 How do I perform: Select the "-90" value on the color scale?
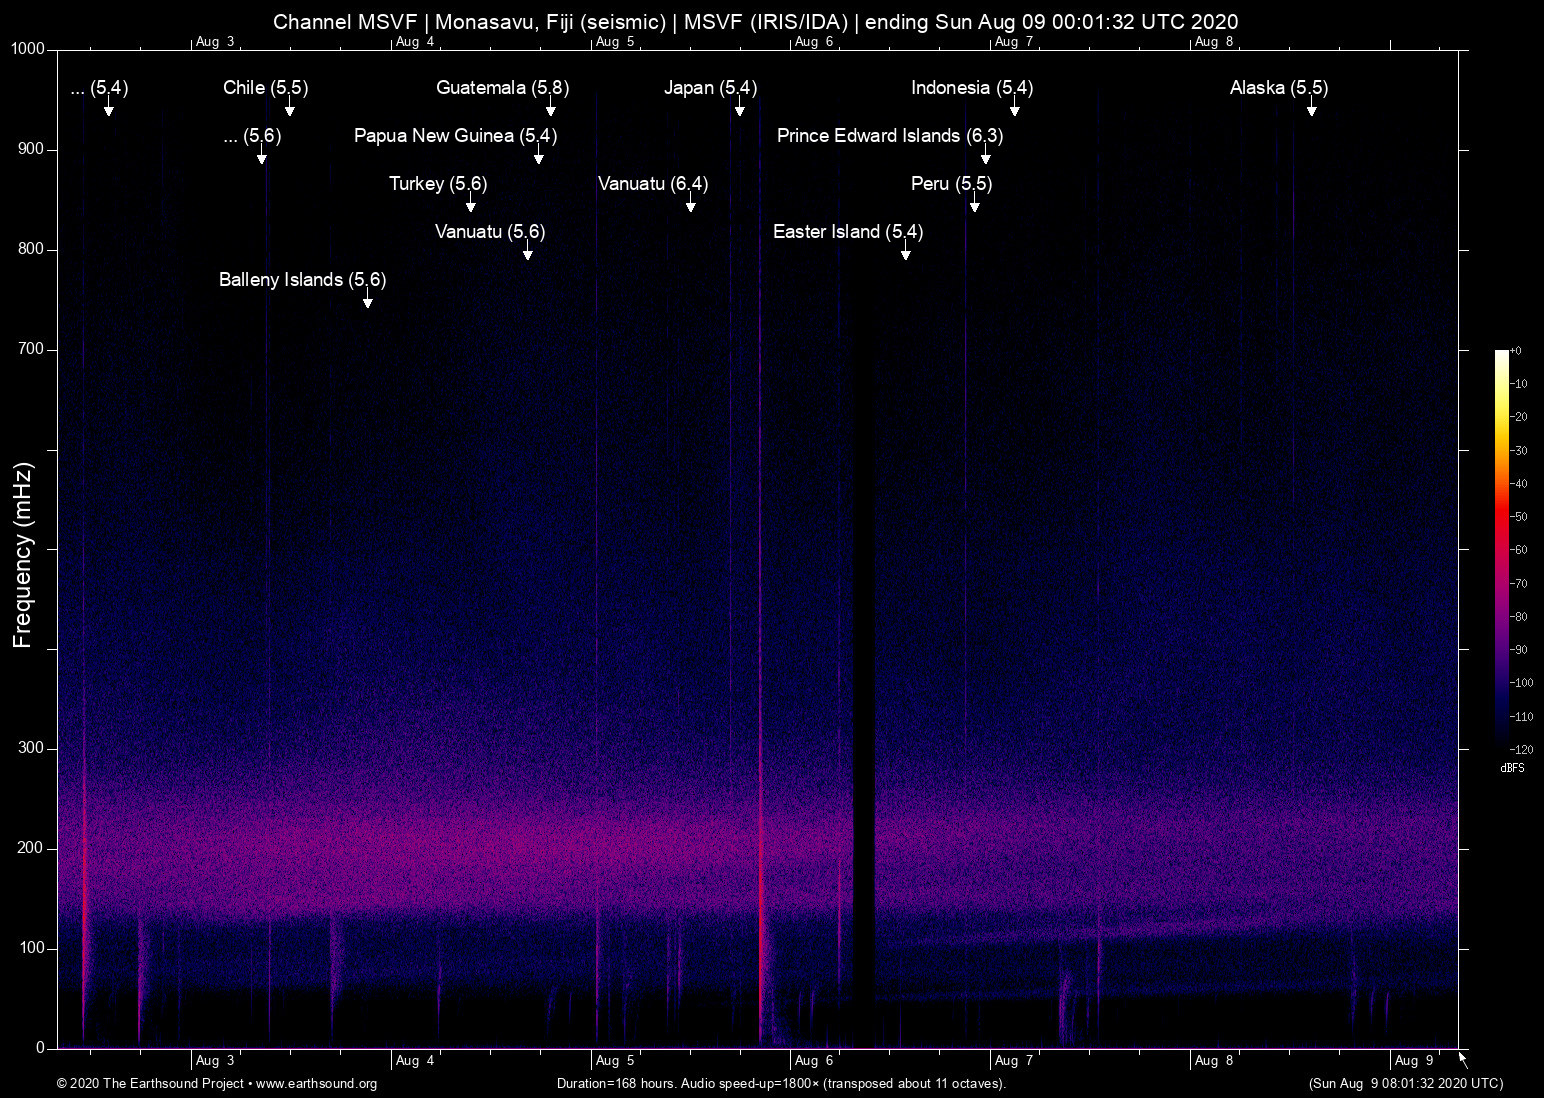pos(1518,650)
